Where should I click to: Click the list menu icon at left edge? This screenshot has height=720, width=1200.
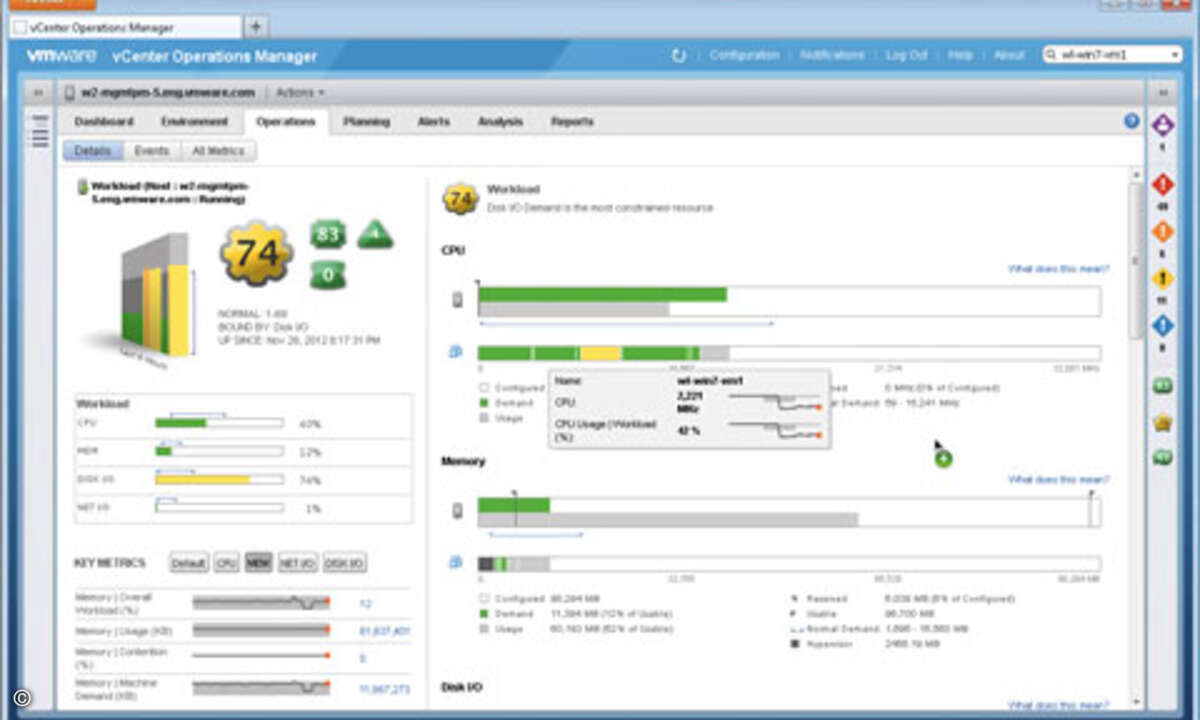click(x=40, y=130)
